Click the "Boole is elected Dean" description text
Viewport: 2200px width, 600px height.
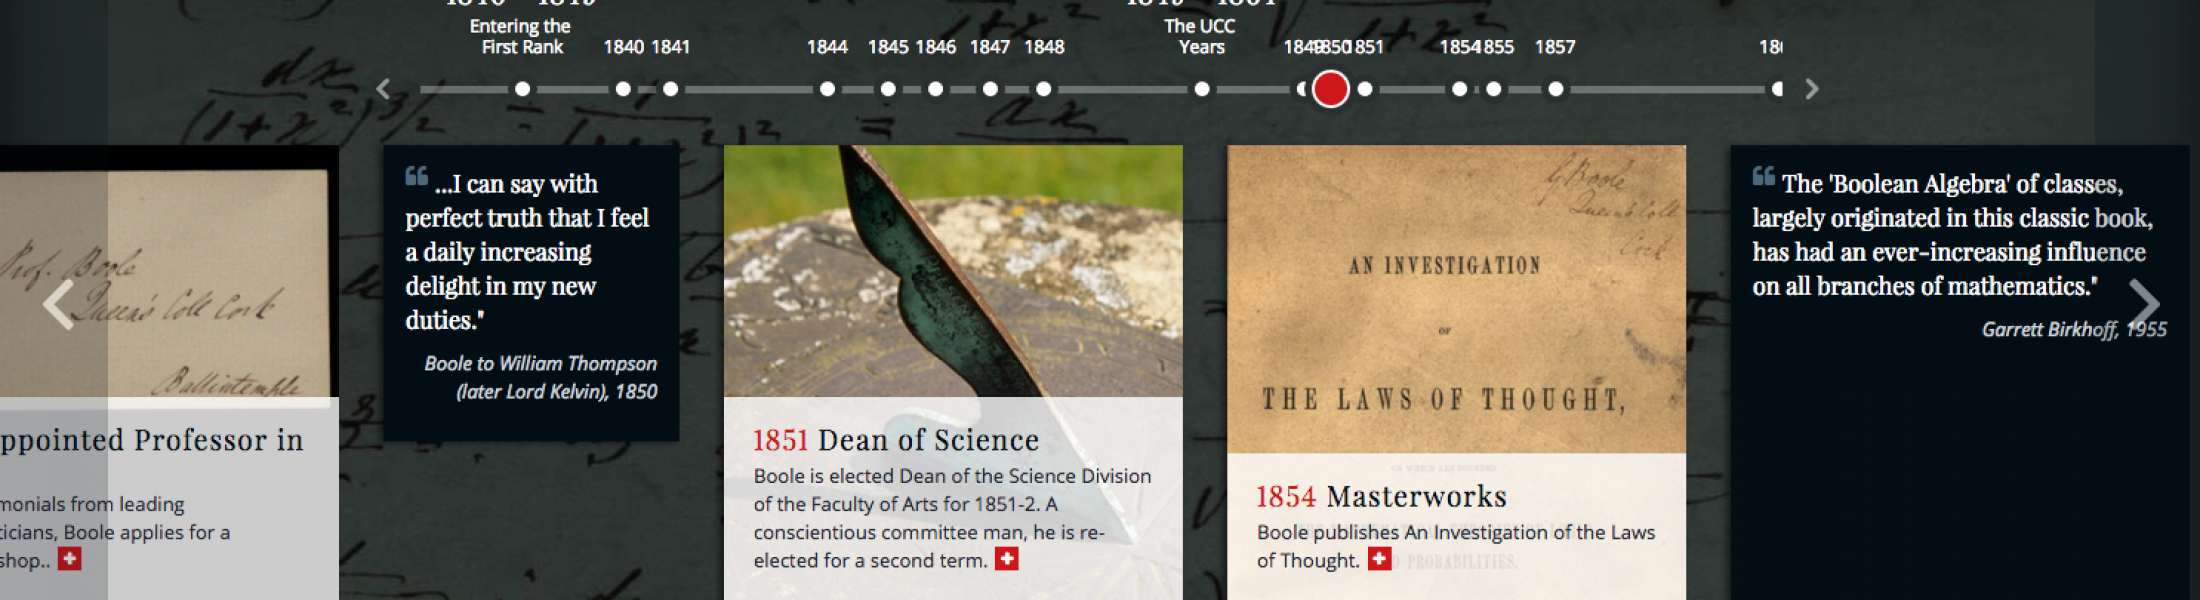pyautogui.click(x=952, y=518)
